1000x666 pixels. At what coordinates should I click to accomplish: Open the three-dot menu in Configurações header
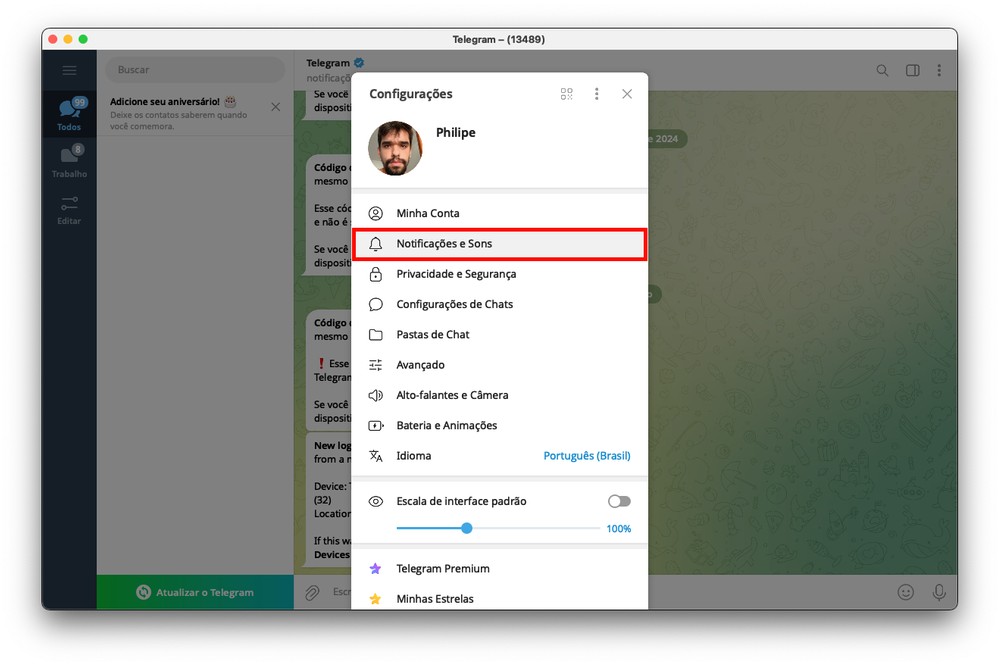tap(597, 94)
